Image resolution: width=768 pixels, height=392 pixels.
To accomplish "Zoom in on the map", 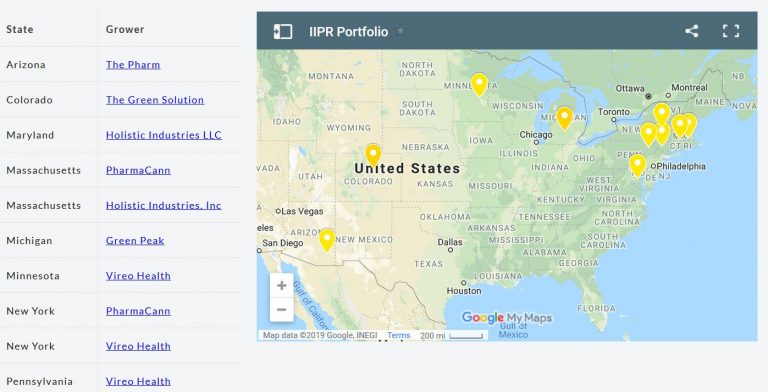I will (282, 285).
